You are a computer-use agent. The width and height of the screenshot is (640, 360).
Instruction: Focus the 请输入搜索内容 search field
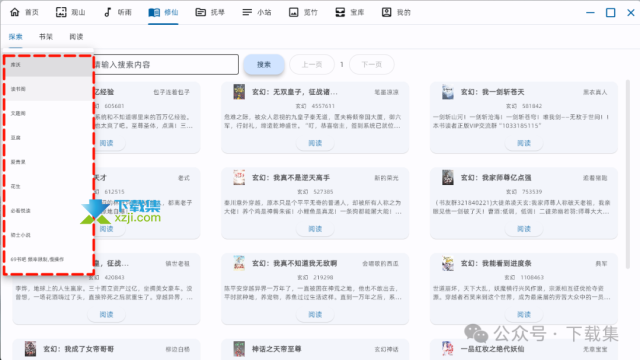point(166,64)
